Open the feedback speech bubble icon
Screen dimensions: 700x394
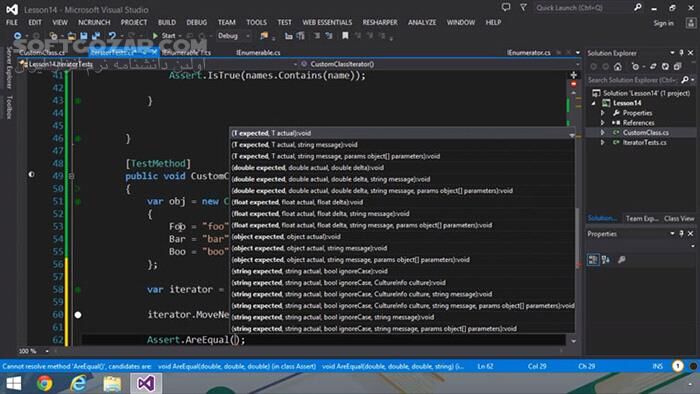(506, 8)
